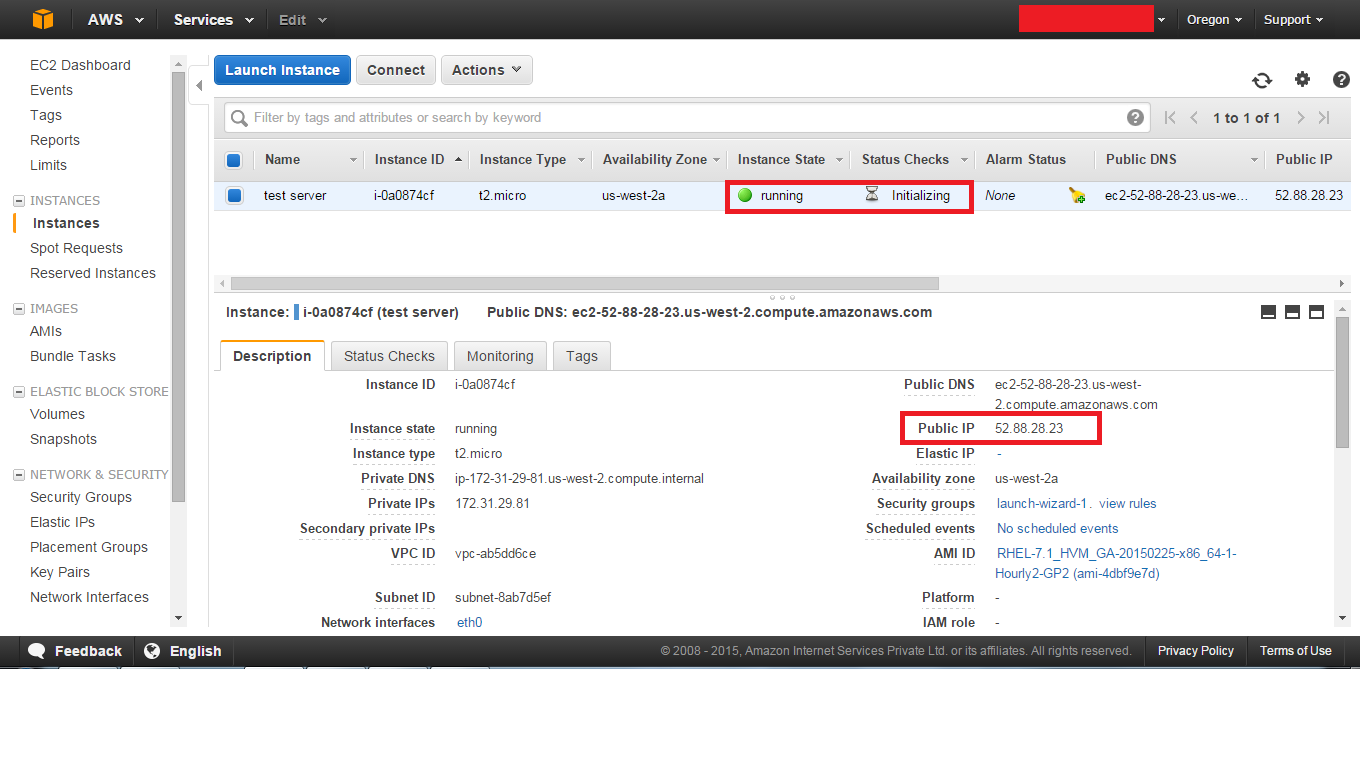
Task: Open the account name dropdown arrow
Action: [x=1161, y=20]
